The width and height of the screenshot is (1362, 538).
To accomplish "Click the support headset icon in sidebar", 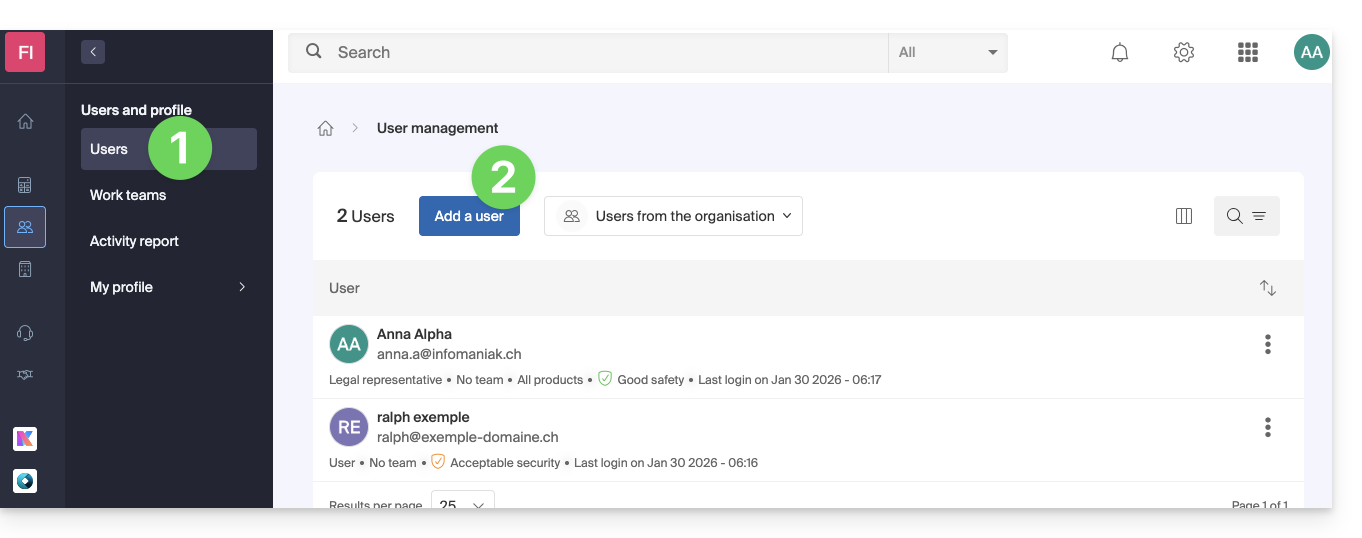I will coord(26,333).
